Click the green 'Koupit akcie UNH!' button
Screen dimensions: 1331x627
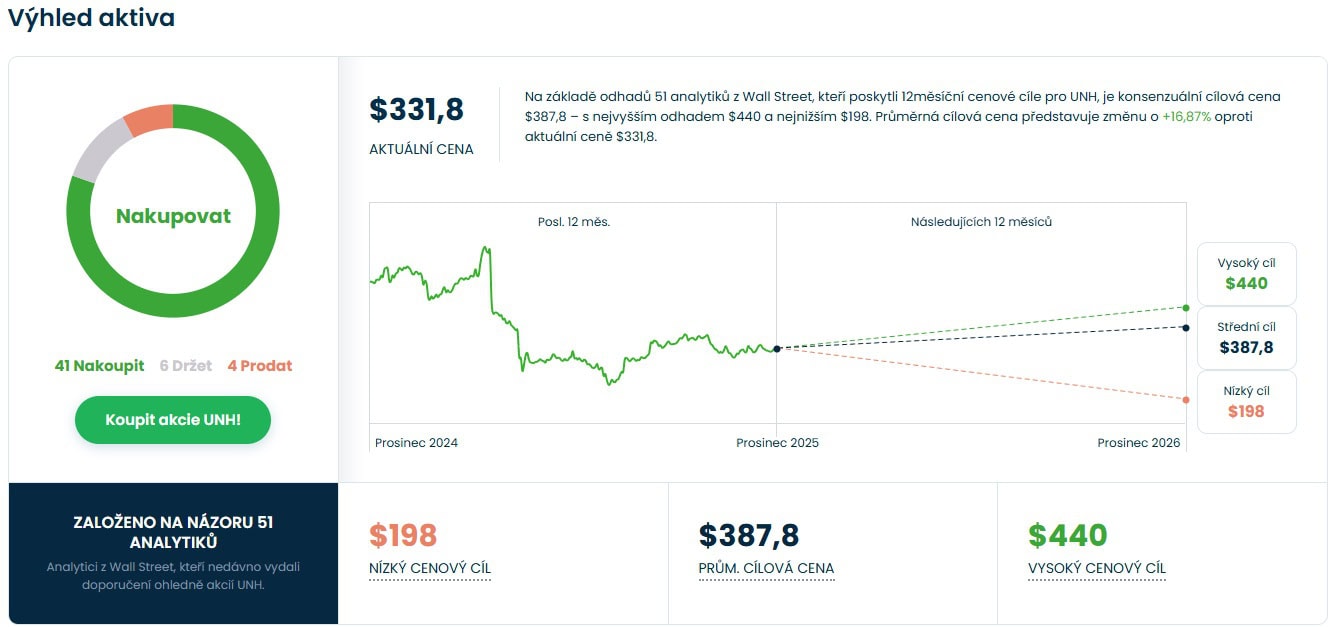tap(173, 420)
